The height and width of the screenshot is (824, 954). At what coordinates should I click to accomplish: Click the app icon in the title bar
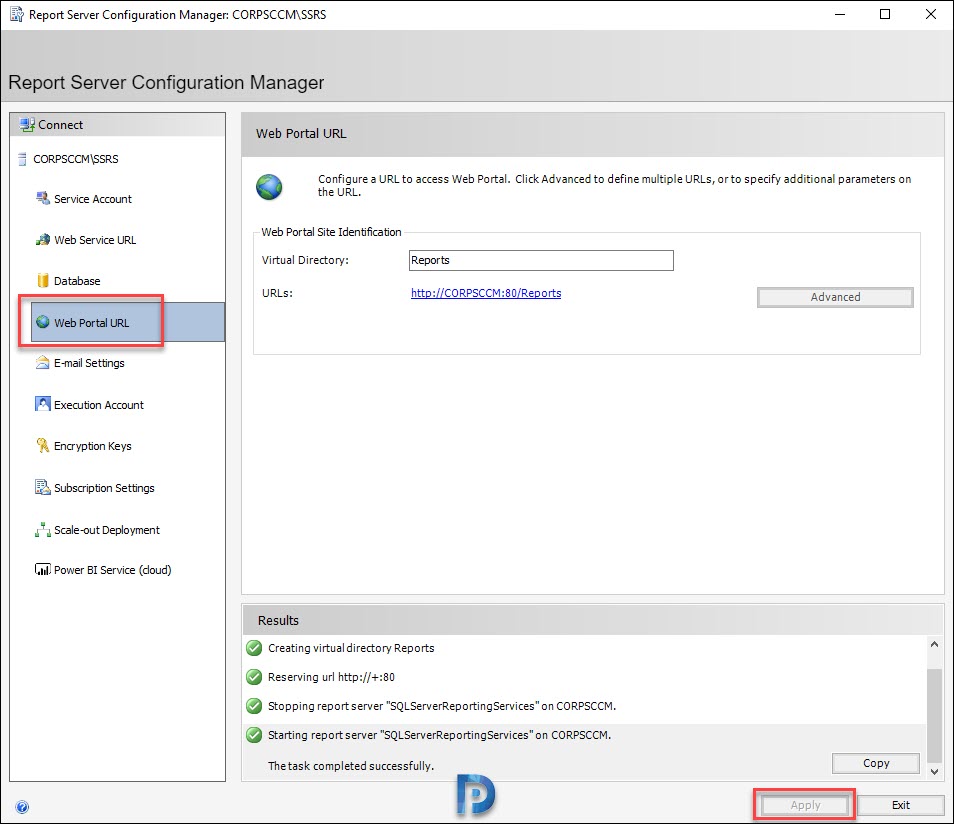pyautogui.click(x=17, y=14)
